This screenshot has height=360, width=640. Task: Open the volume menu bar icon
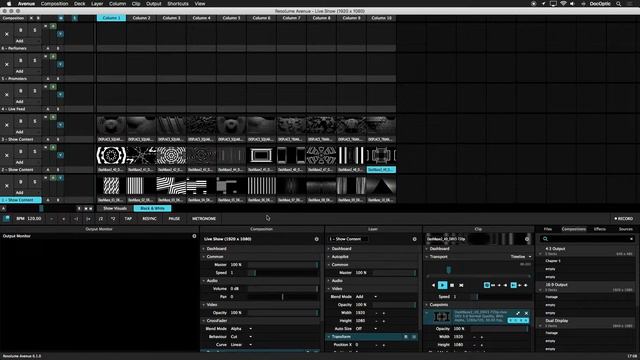point(572,4)
